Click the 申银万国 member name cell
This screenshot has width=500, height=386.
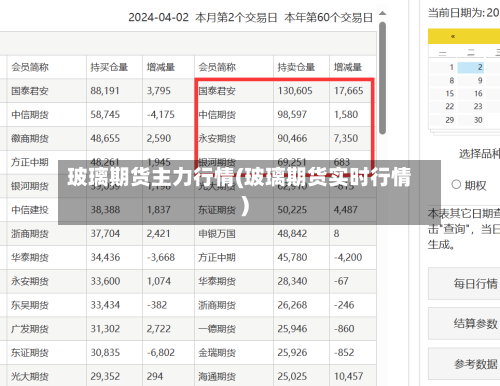click(234, 234)
